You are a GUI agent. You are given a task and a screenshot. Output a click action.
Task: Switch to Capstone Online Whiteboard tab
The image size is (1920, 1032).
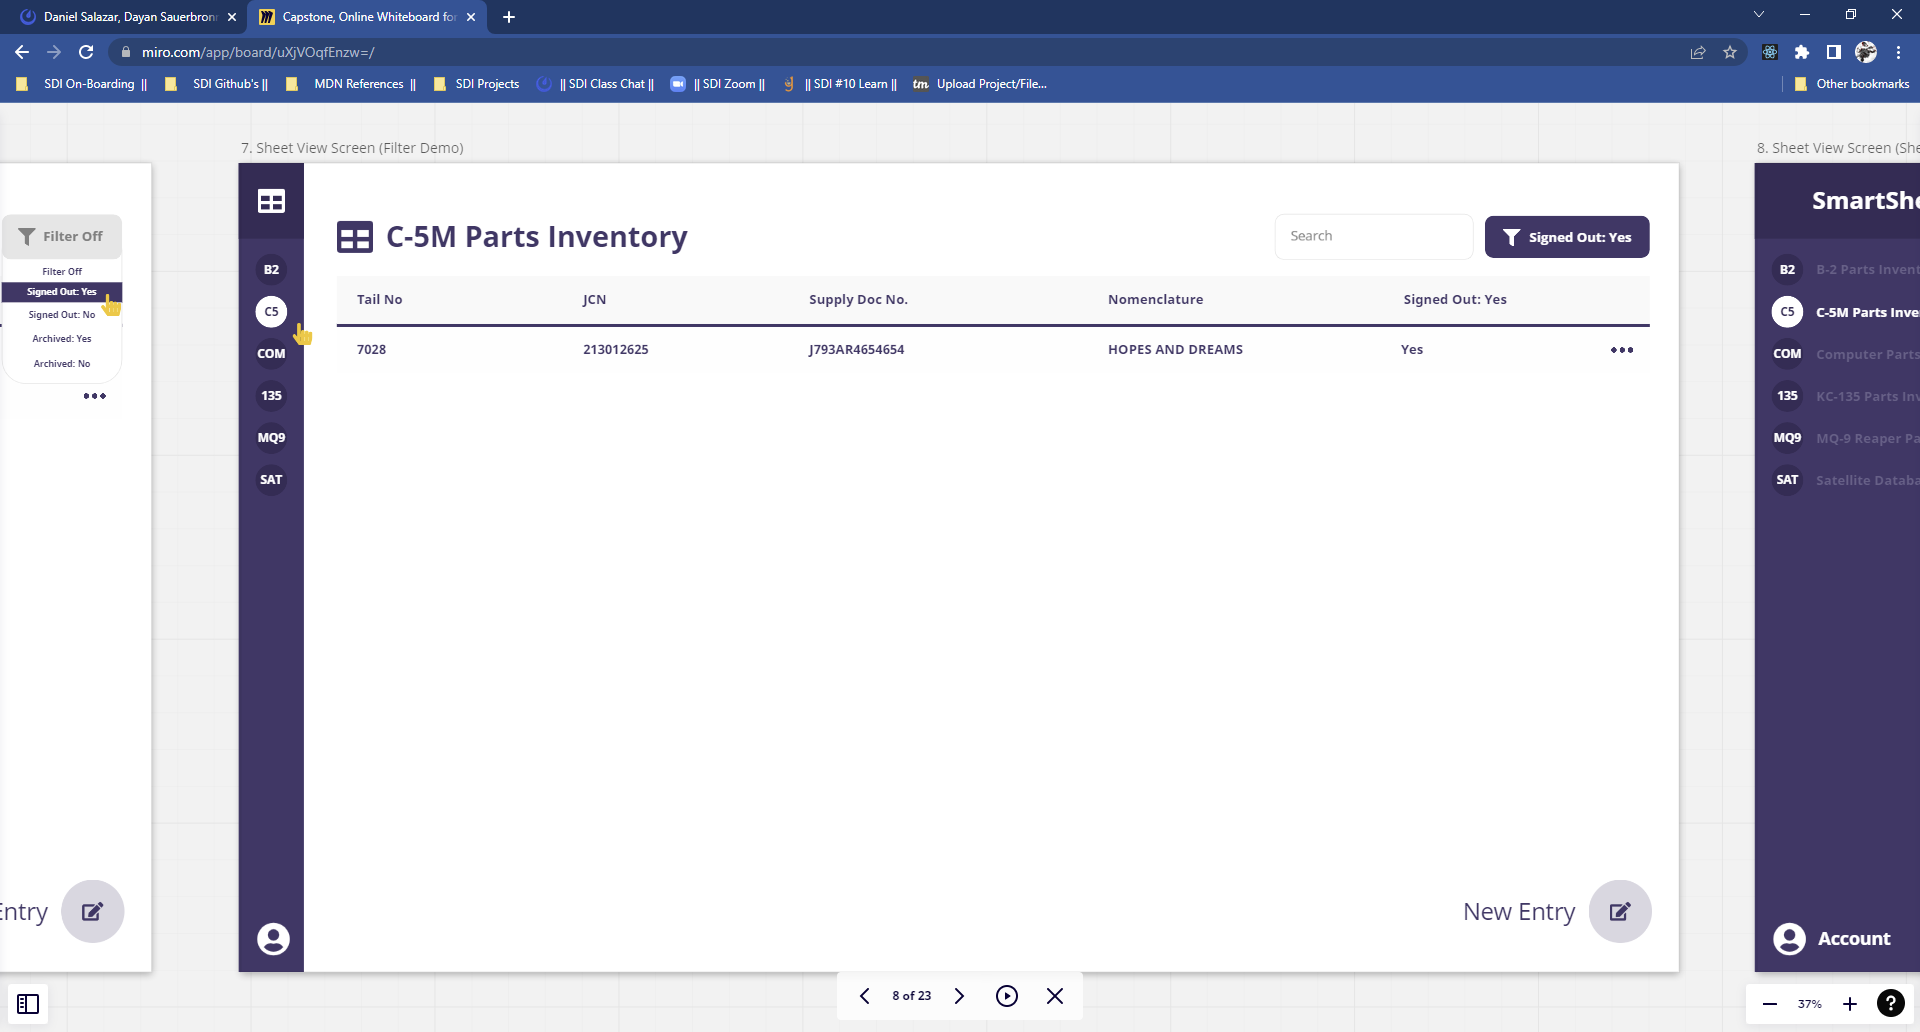367,17
